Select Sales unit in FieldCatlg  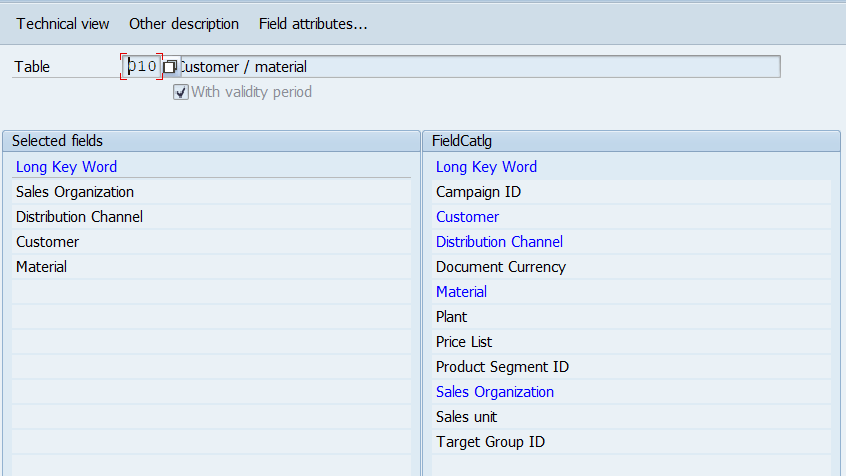pos(631,417)
